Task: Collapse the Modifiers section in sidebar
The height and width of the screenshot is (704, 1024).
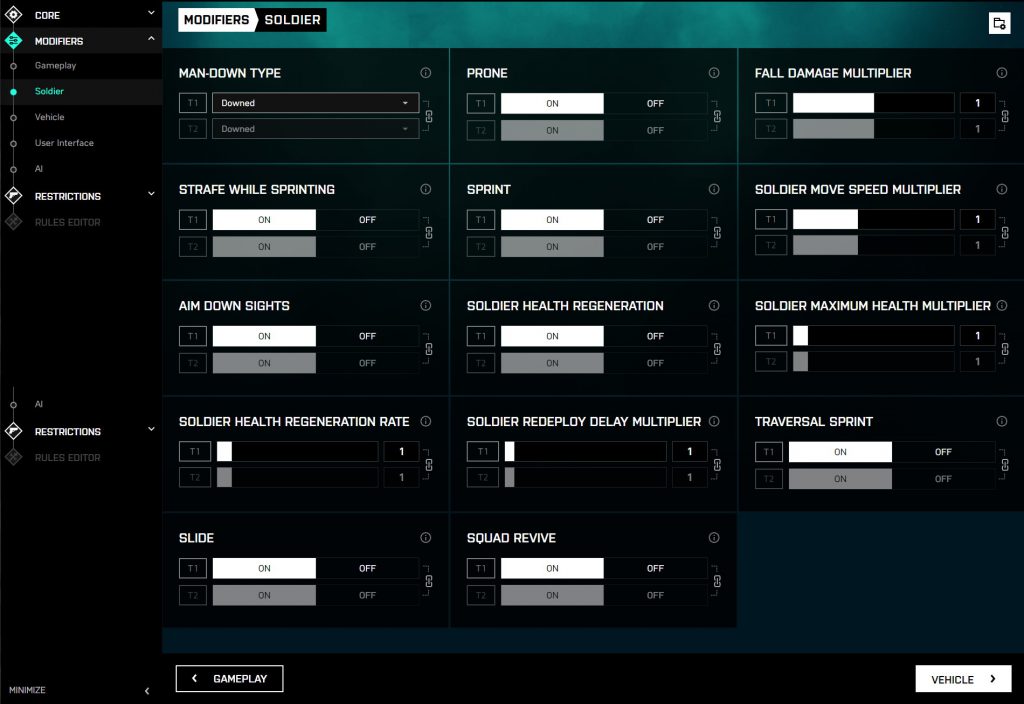Action: pyautogui.click(x=151, y=40)
